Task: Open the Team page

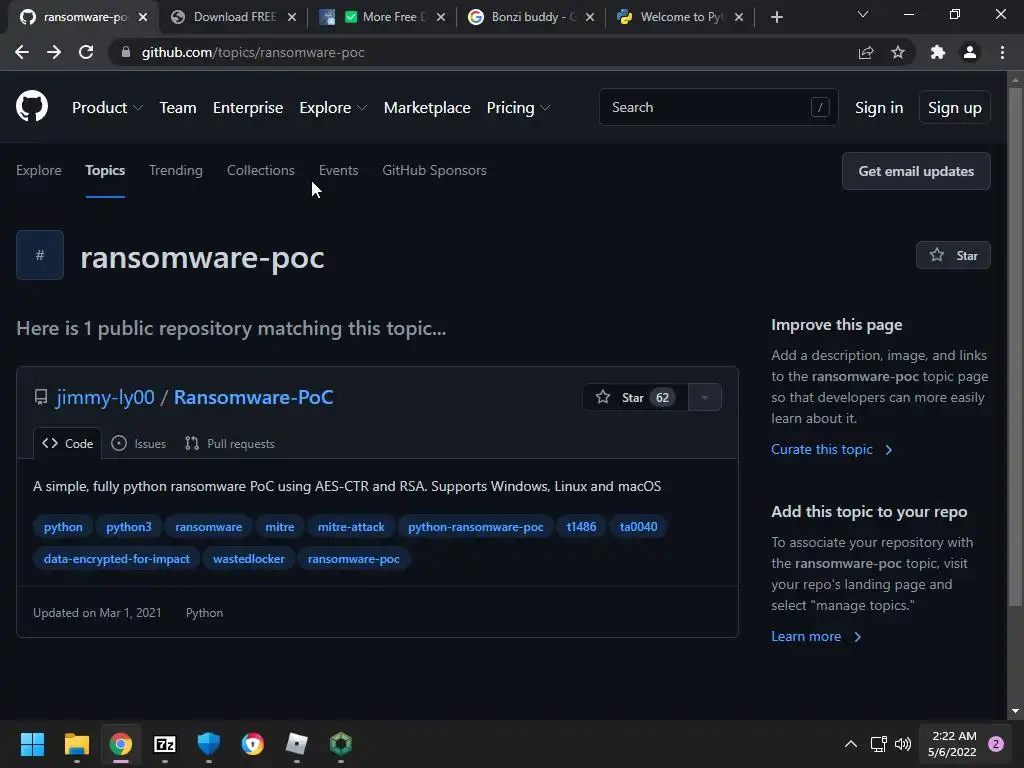Action: 178,107
